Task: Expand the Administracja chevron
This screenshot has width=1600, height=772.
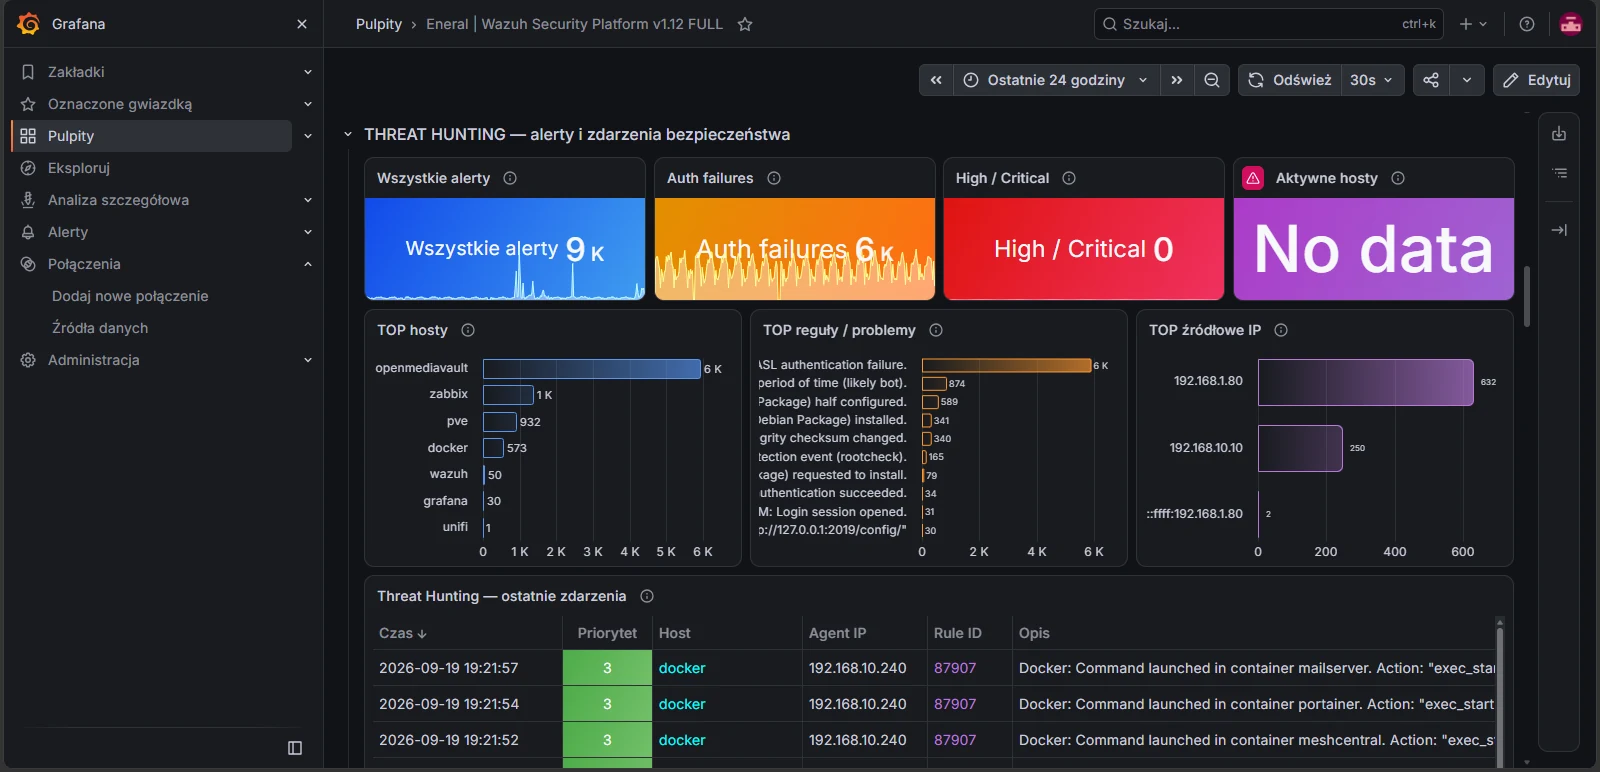Action: click(x=308, y=360)
